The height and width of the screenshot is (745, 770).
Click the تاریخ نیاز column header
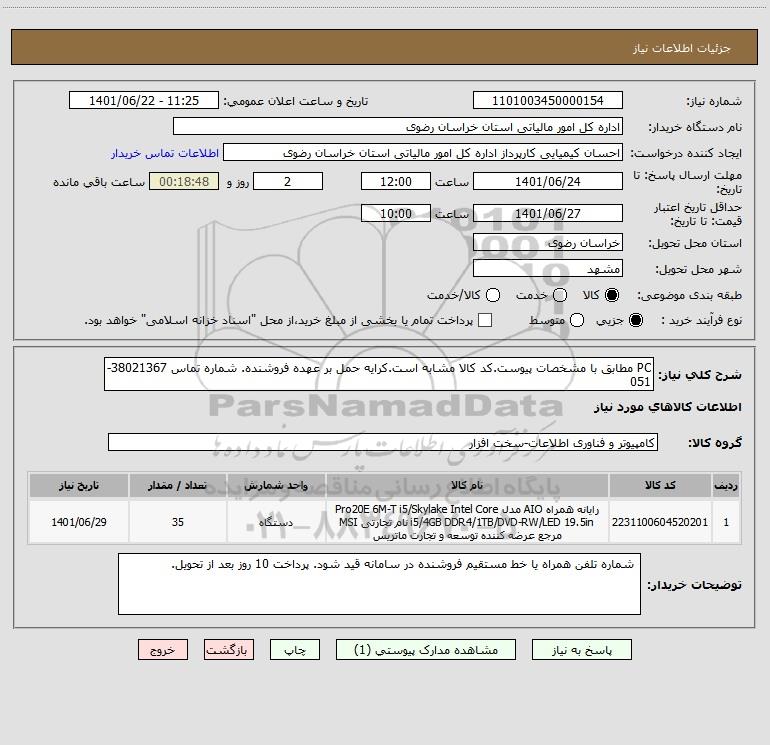79,485
